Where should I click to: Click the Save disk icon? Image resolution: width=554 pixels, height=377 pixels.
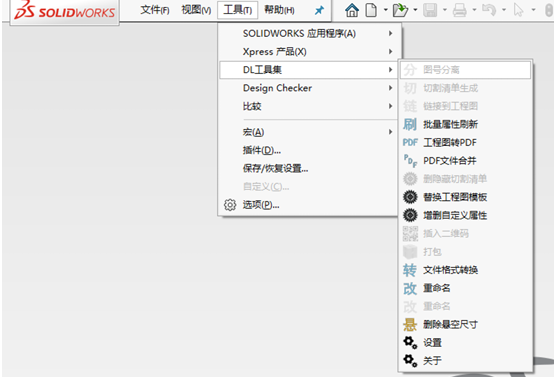click(430, 10)
